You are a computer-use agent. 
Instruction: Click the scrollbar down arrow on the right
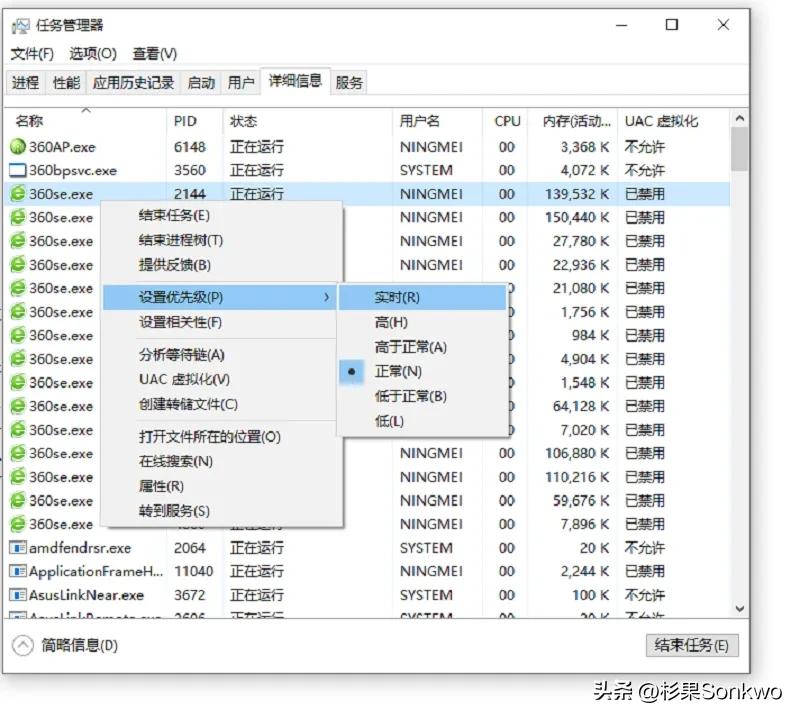(741, 609)
